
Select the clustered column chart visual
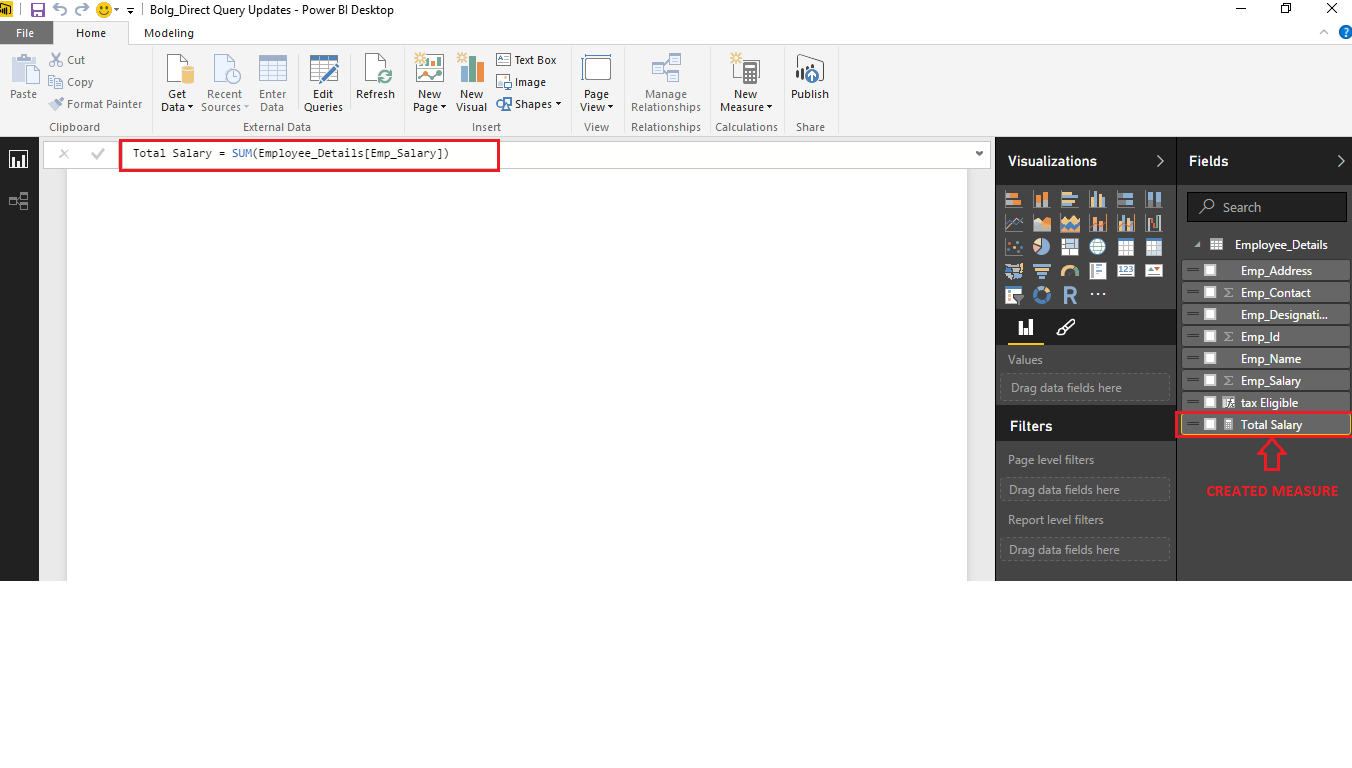tap(1097, 199)
